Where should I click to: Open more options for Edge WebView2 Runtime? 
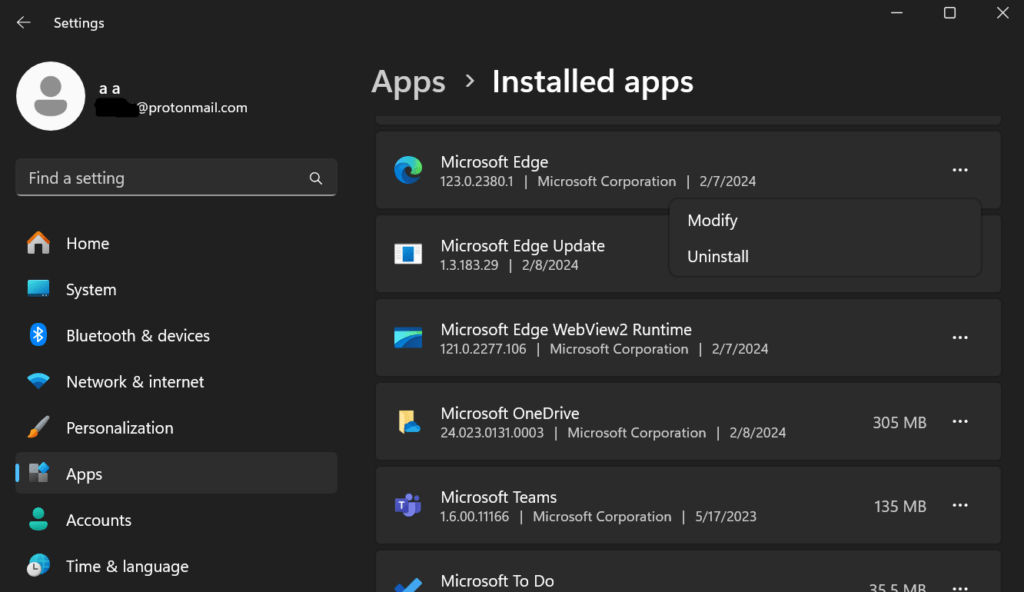tap(960, 337)
